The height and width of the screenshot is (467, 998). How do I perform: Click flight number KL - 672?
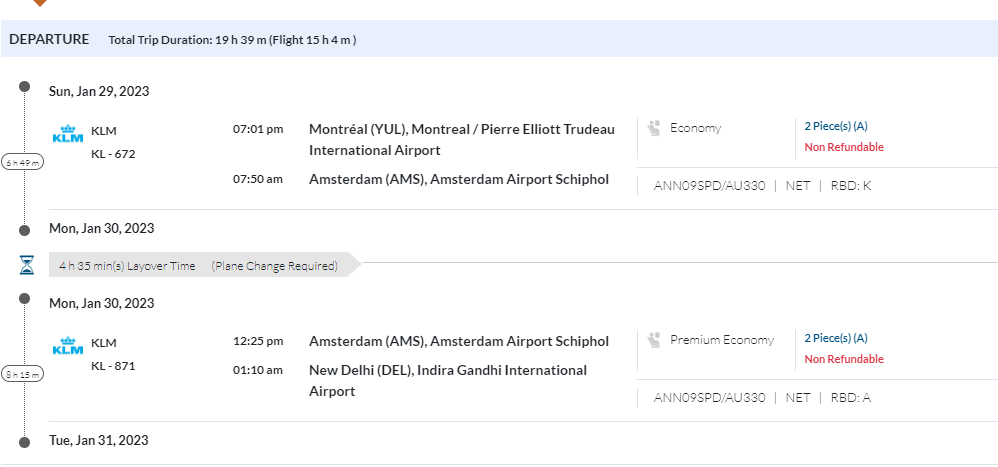(x=113, y=154)
